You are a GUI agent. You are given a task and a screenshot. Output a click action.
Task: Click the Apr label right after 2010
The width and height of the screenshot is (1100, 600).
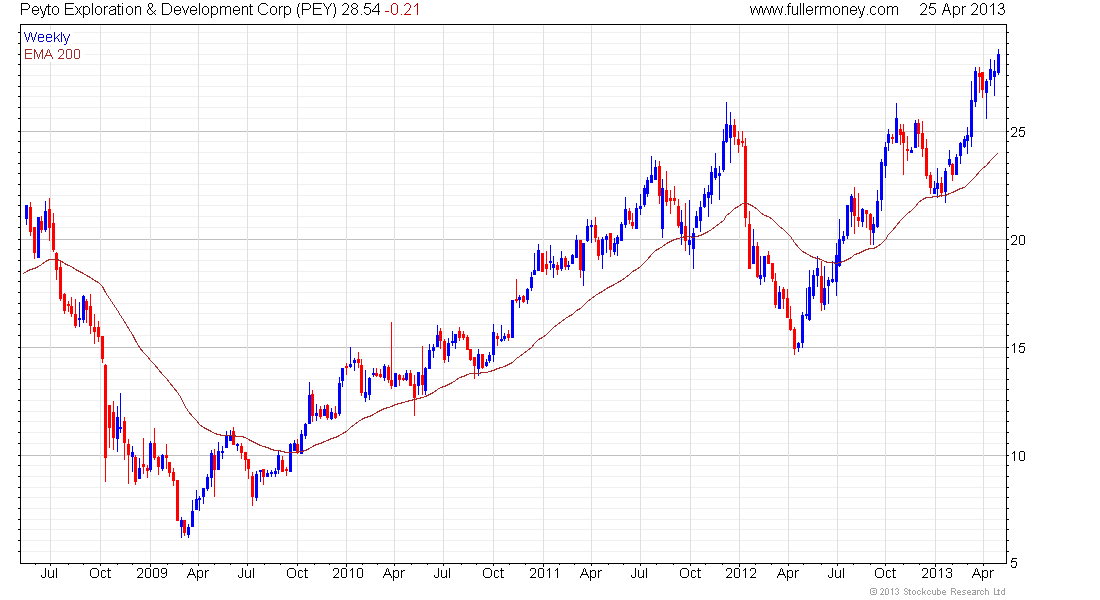pos(394,574)
